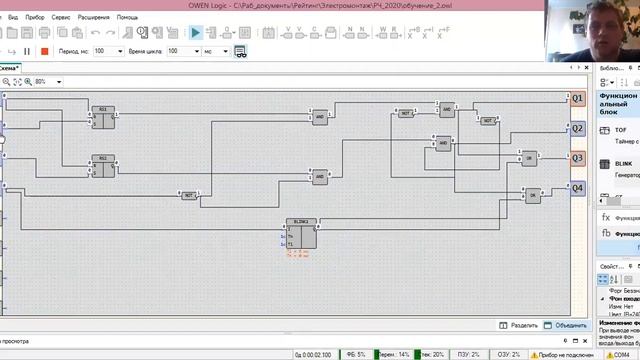Open the watch variables window icon

pyautogui.click(x=240, y=51)
